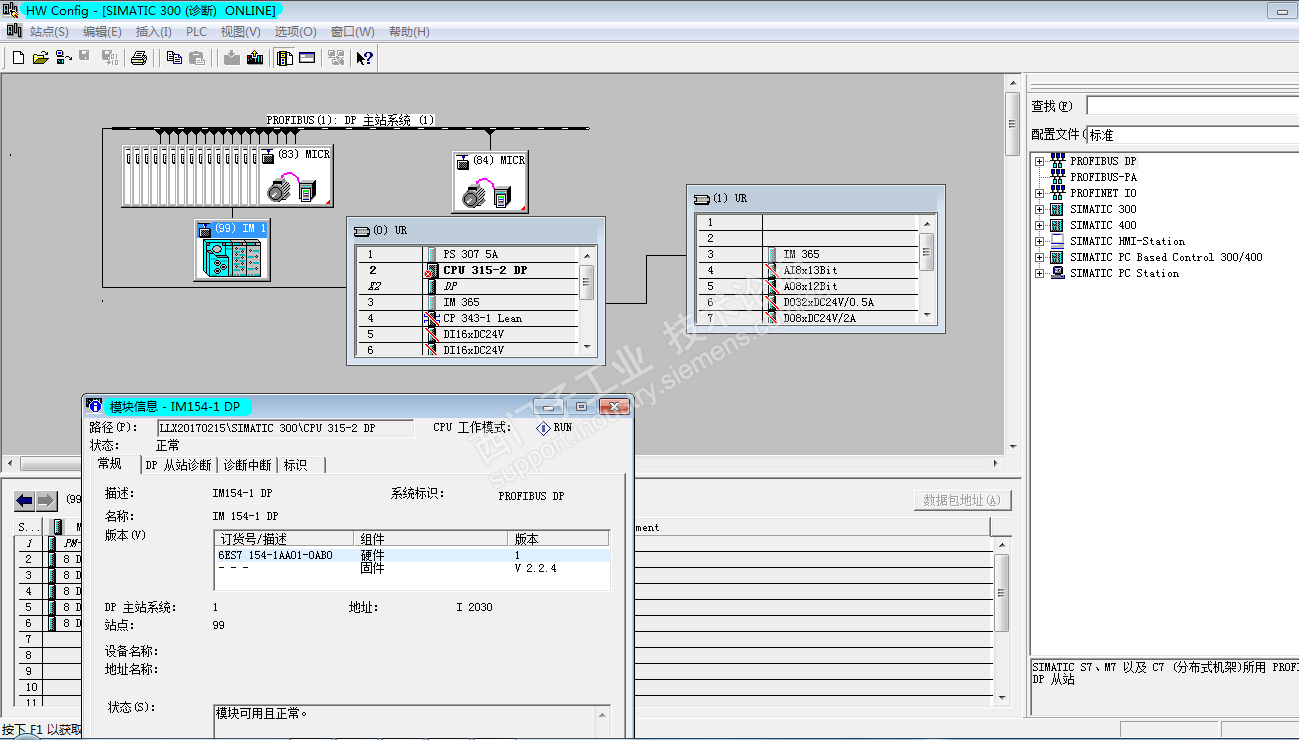Switch to the DP 从站诊断 tab

[178, 465]
